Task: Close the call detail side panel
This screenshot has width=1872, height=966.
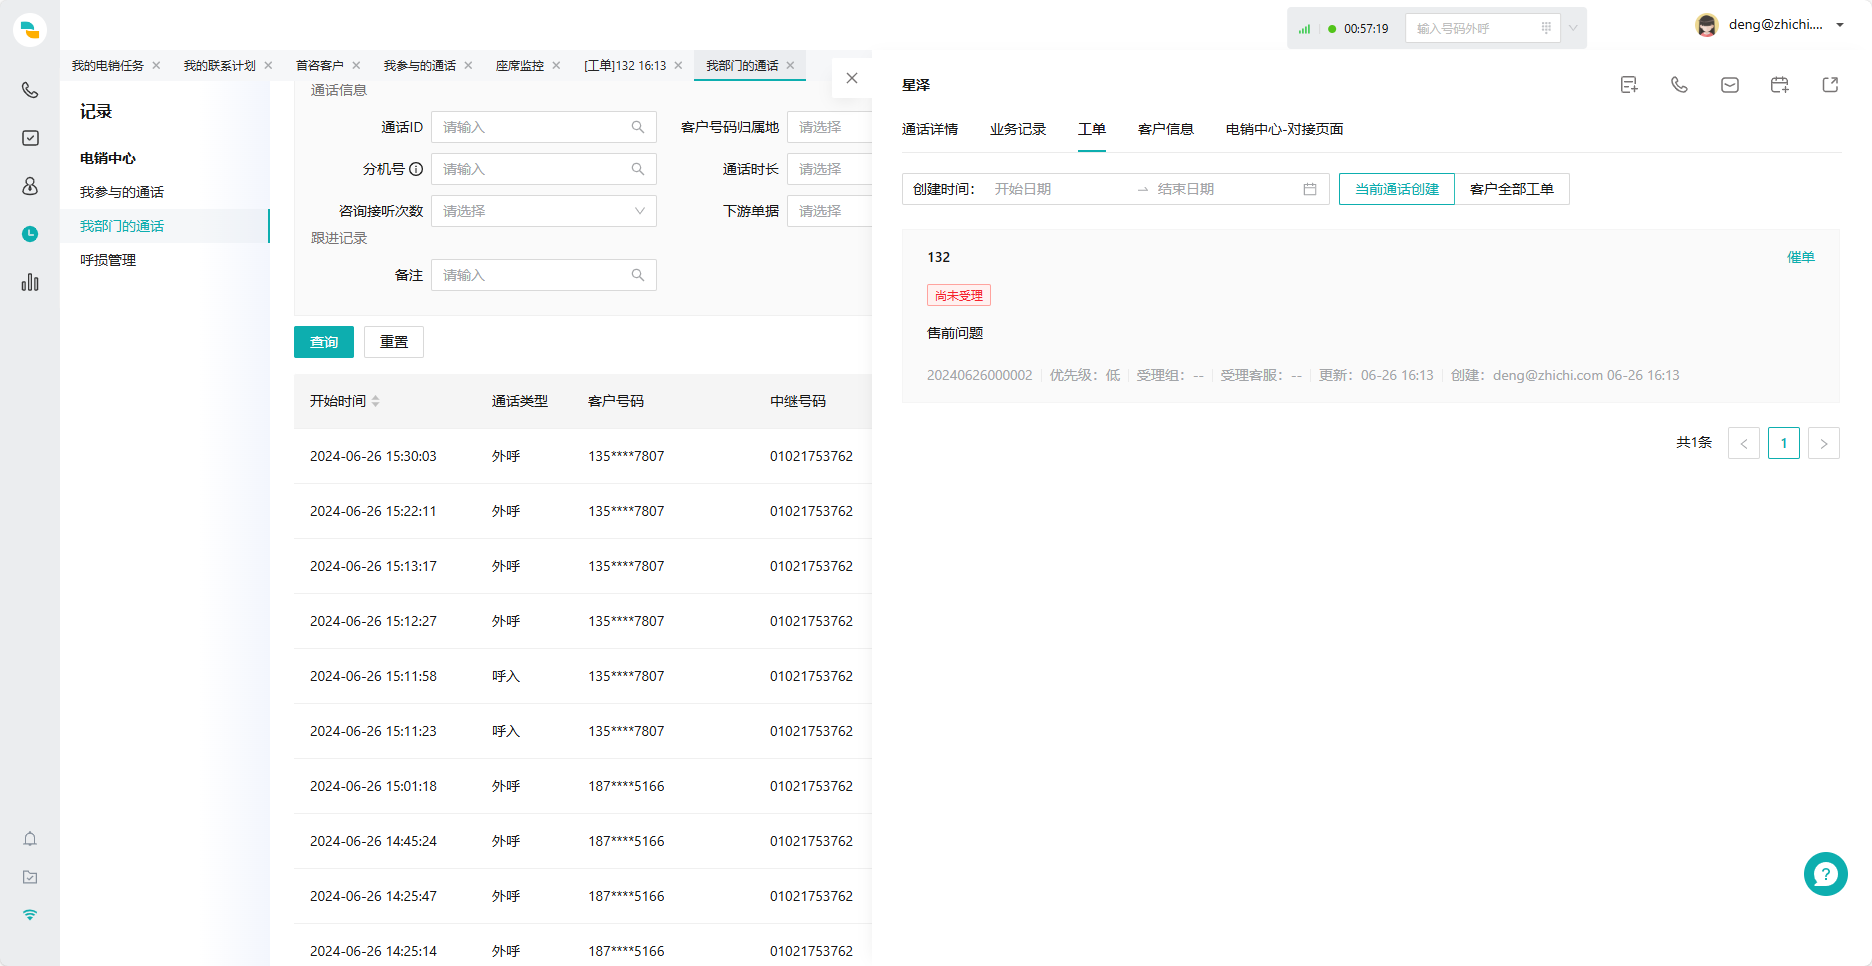Action: coord(852,78)
